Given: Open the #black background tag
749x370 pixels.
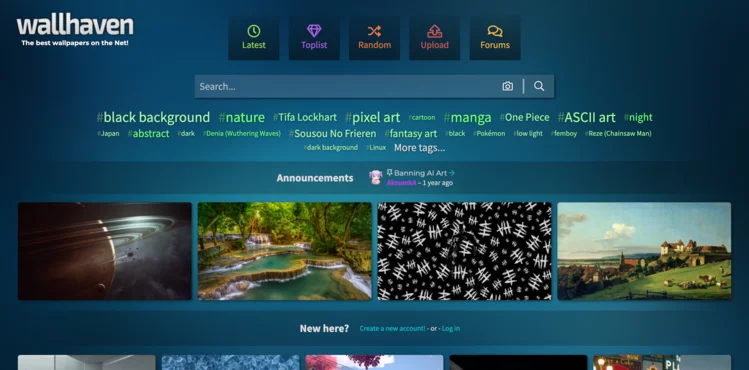Looking at the screenshot, I should click(153, 117).
